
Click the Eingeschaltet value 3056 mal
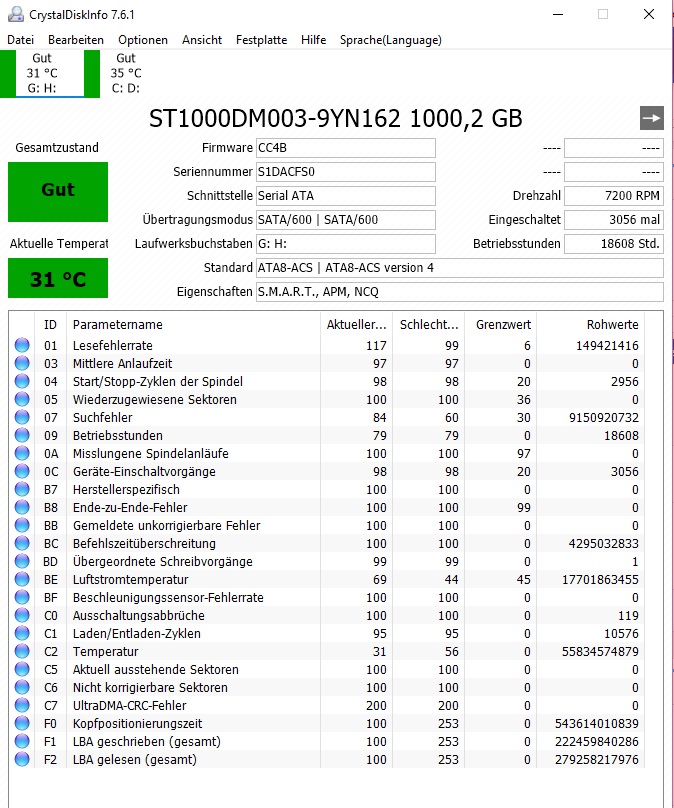[614, 220]
